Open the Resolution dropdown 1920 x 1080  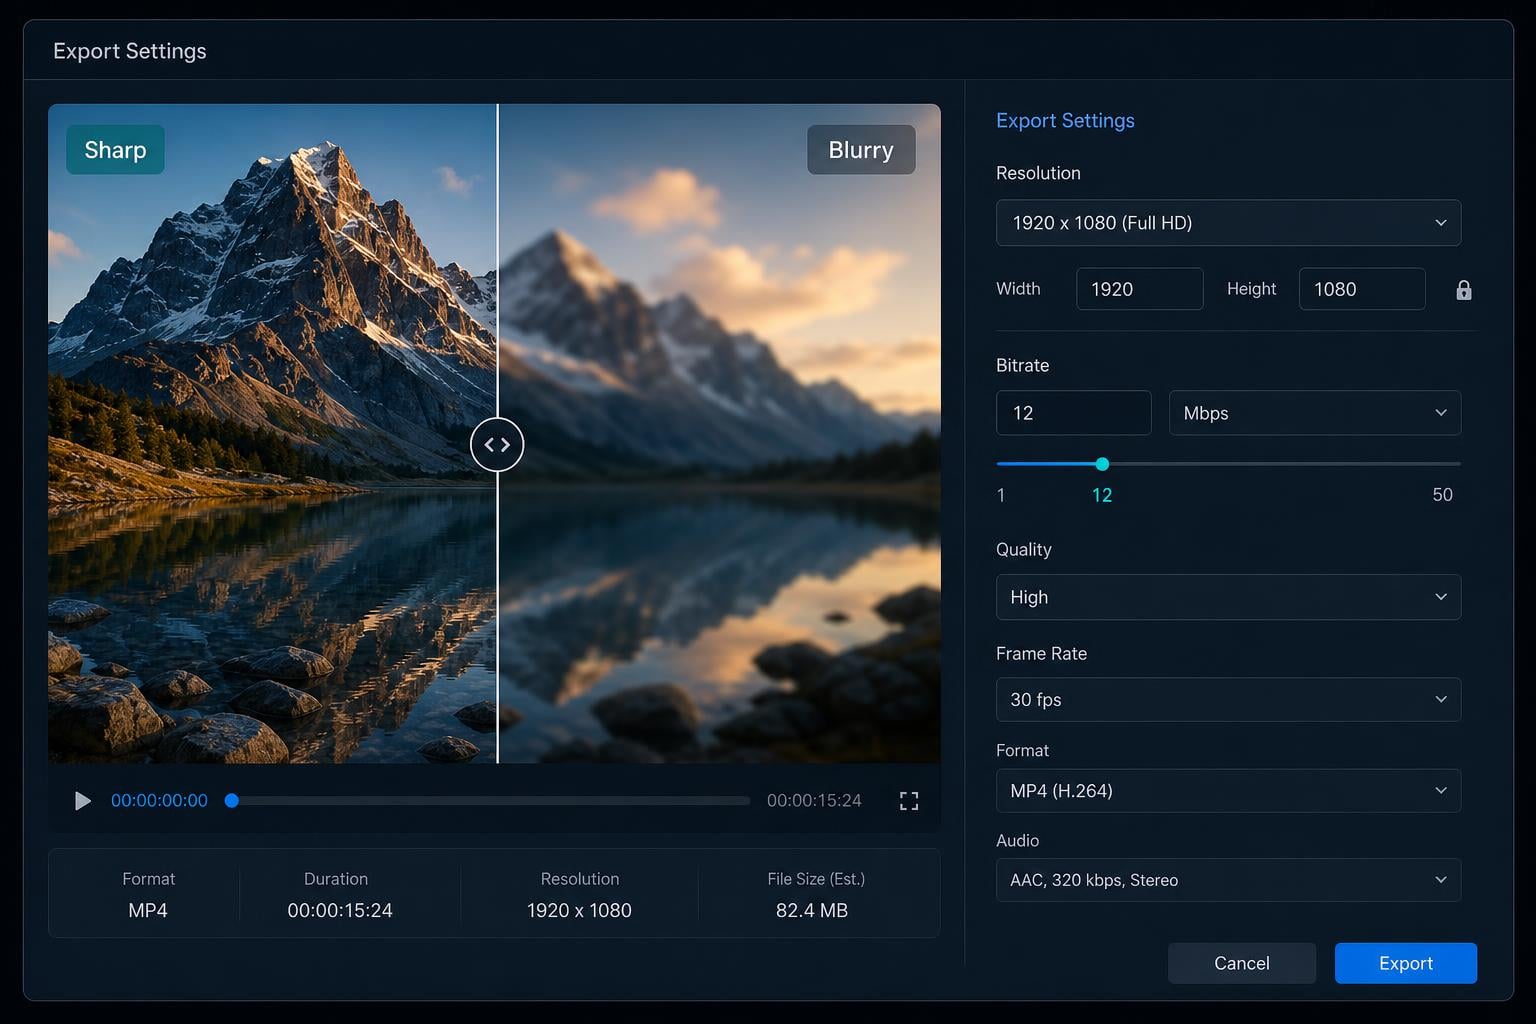click(1228, 223)
